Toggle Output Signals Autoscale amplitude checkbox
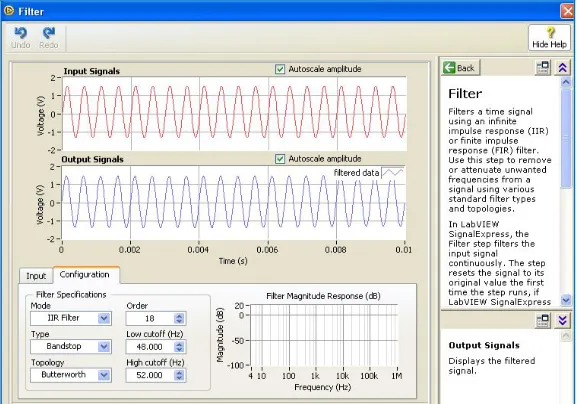The image size is (580, 404). pos(280,159)
